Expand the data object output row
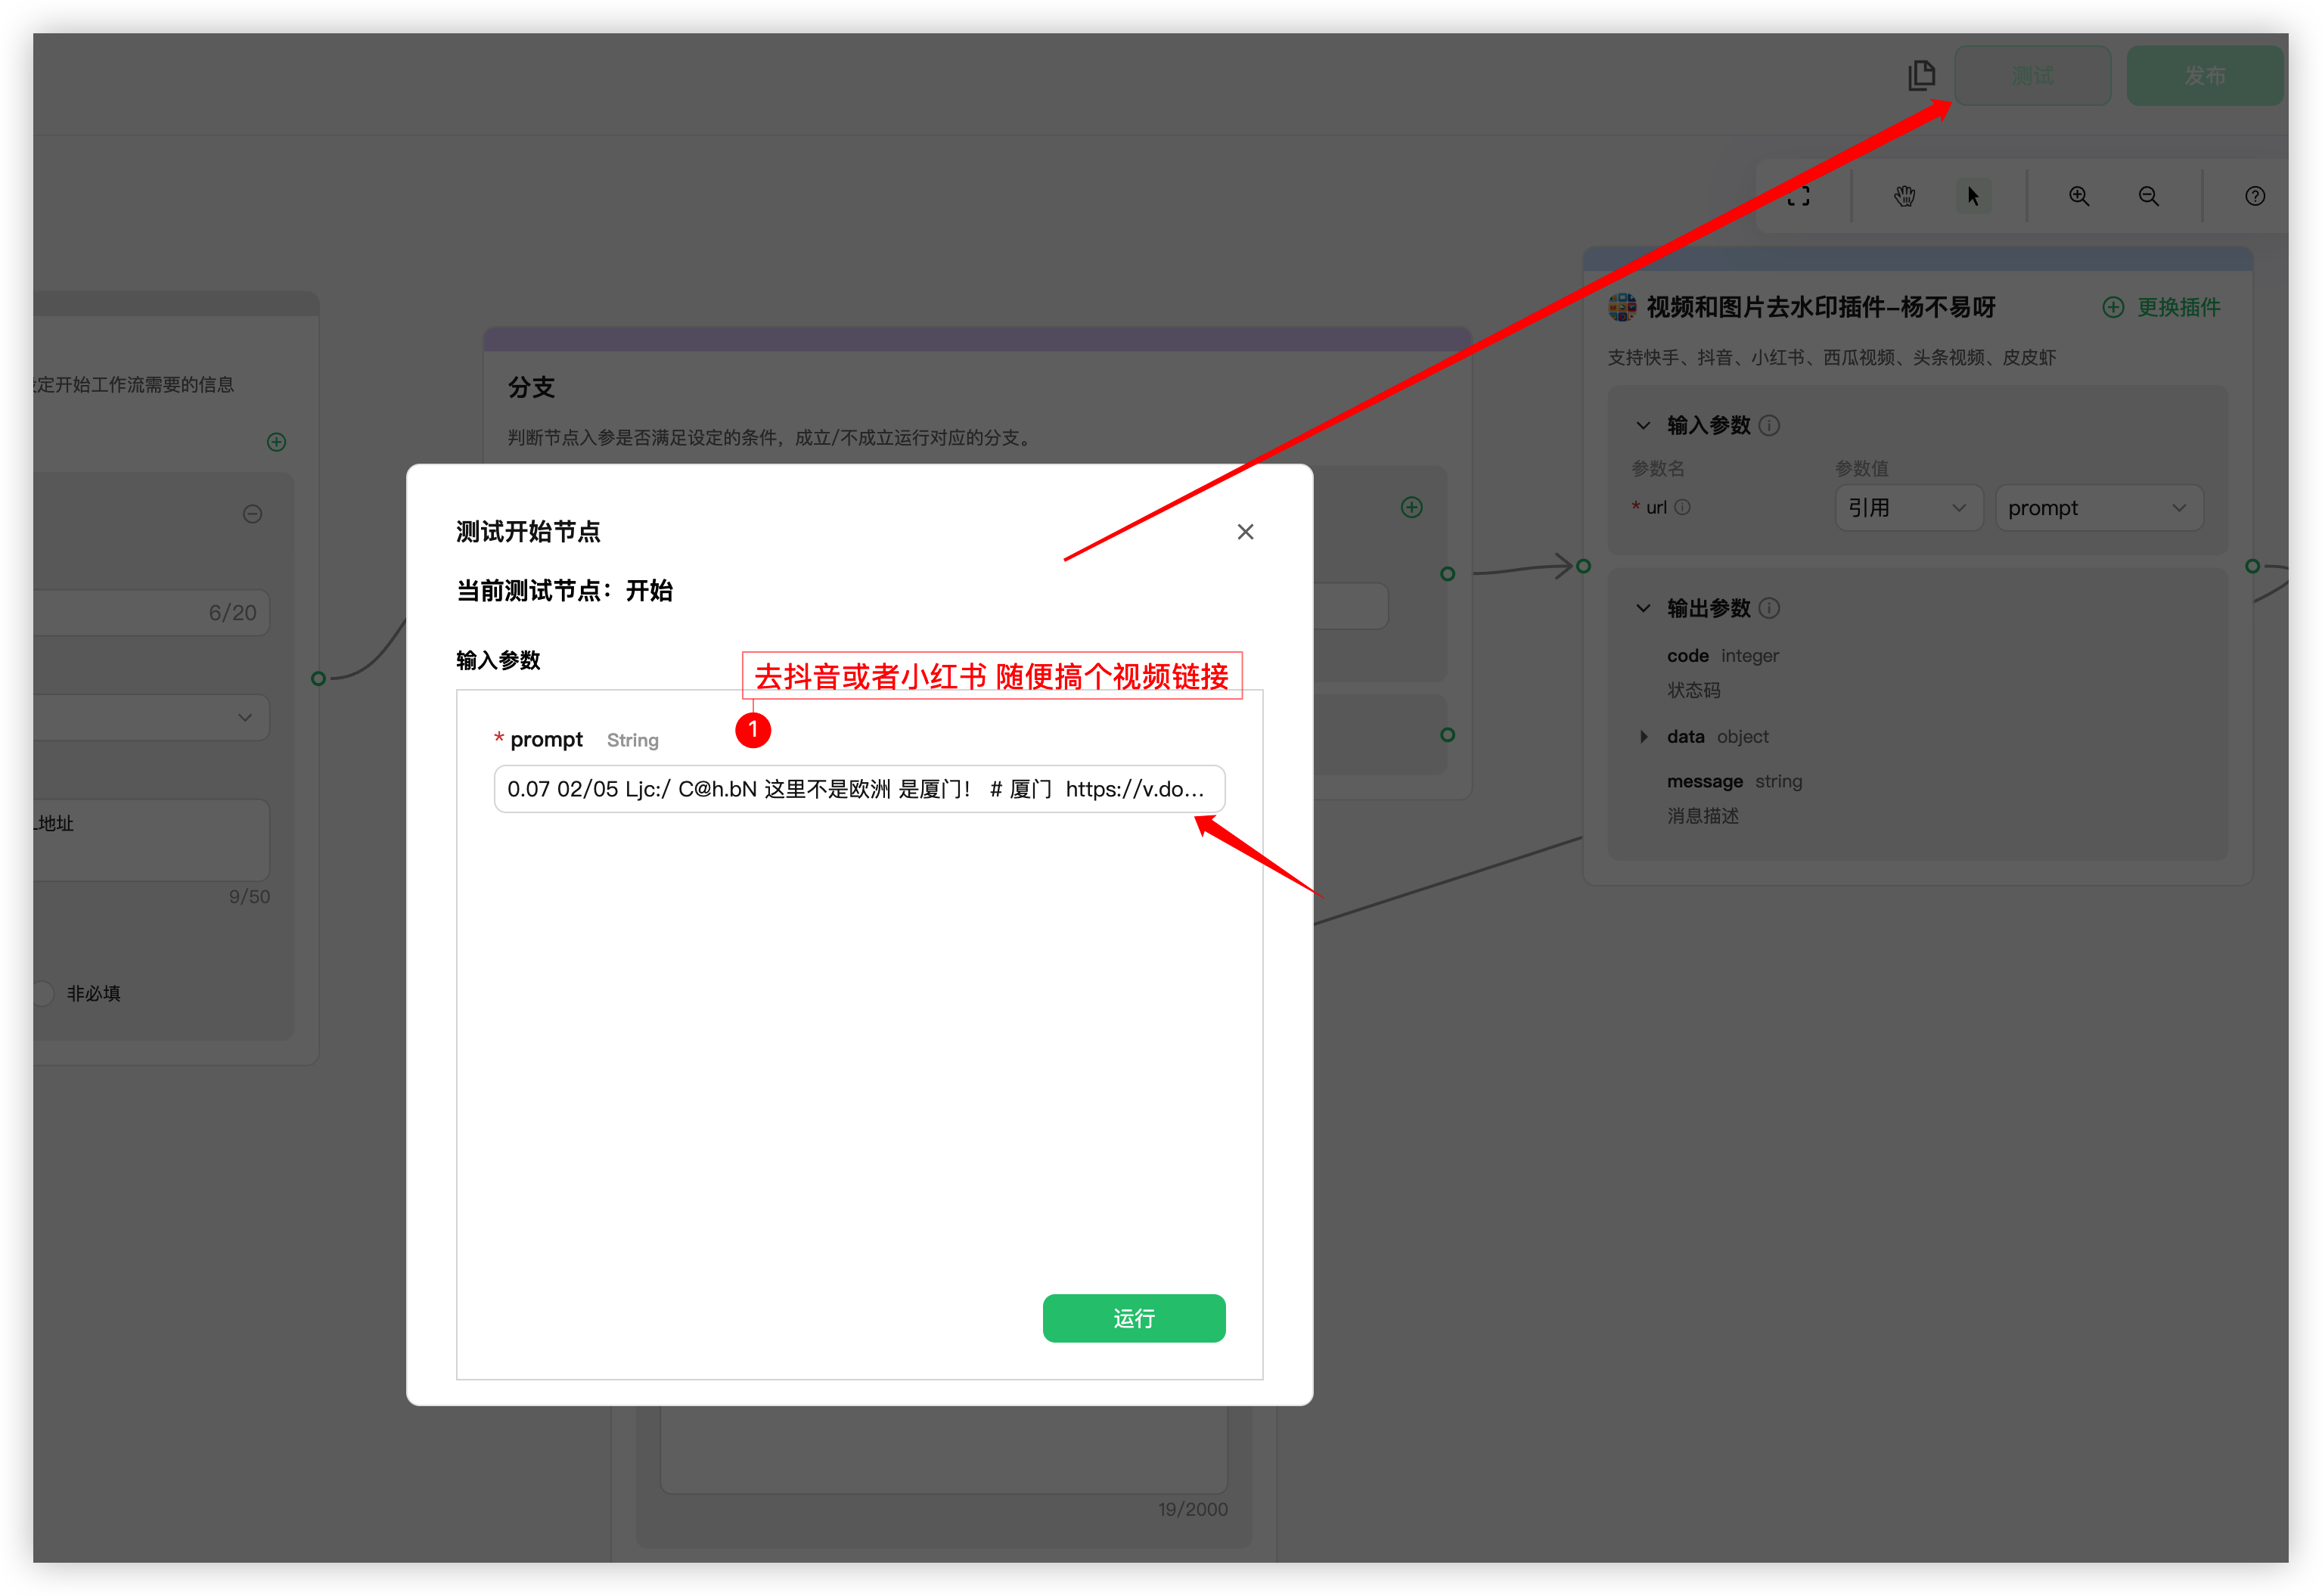 click(1643, 737)
